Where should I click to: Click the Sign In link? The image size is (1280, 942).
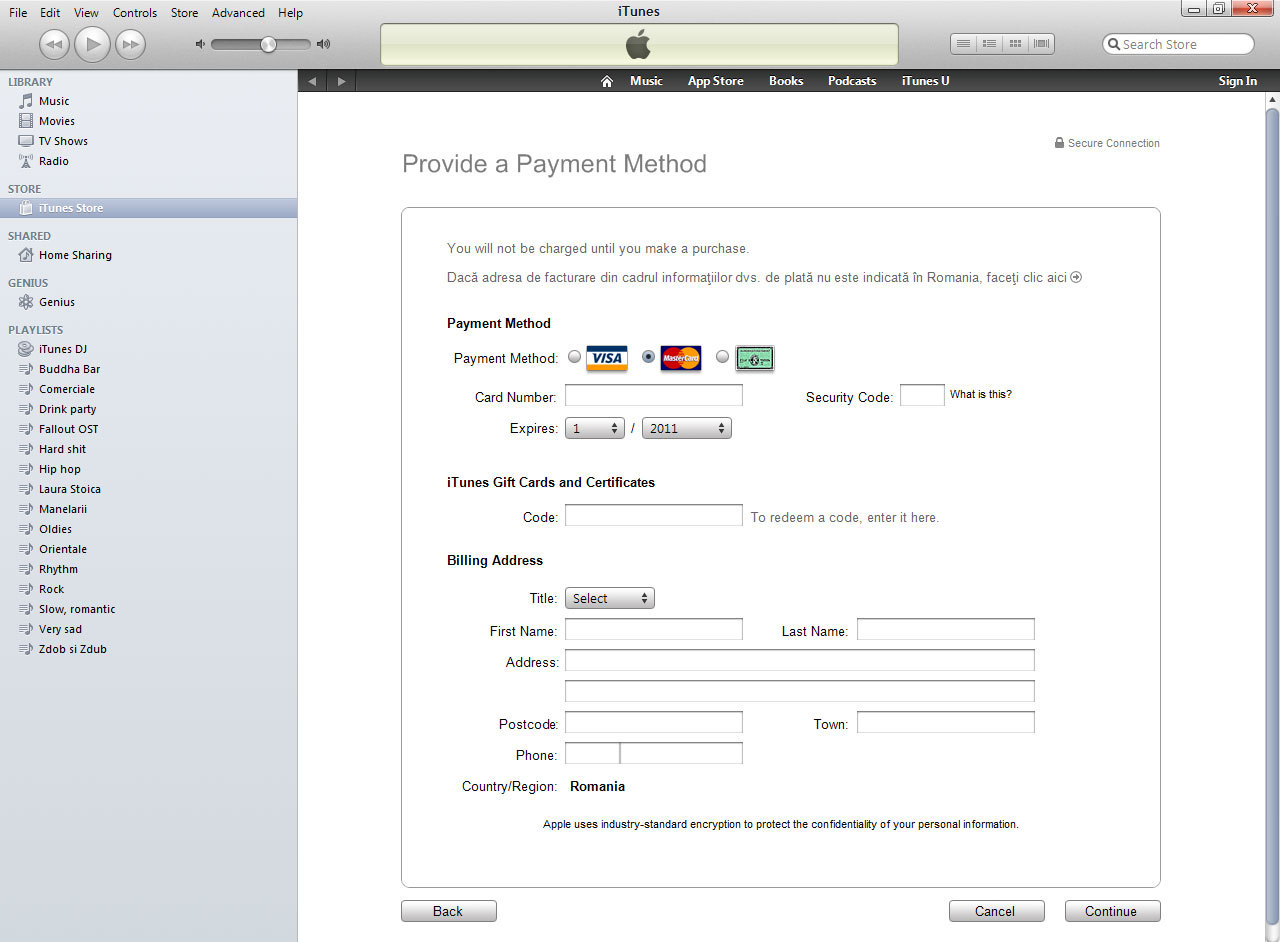click(1238, 81)
